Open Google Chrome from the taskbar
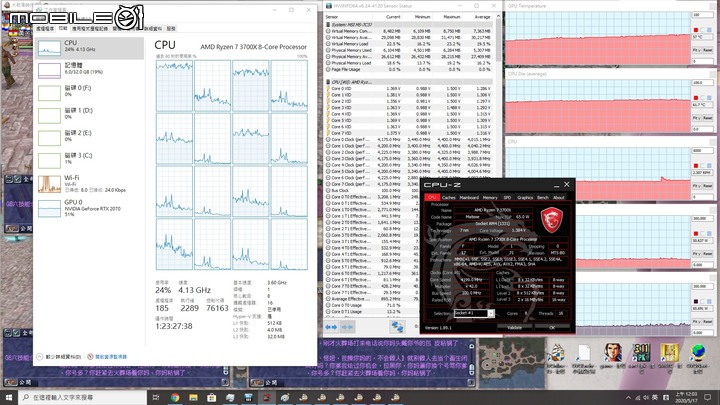 pos(175,398)
